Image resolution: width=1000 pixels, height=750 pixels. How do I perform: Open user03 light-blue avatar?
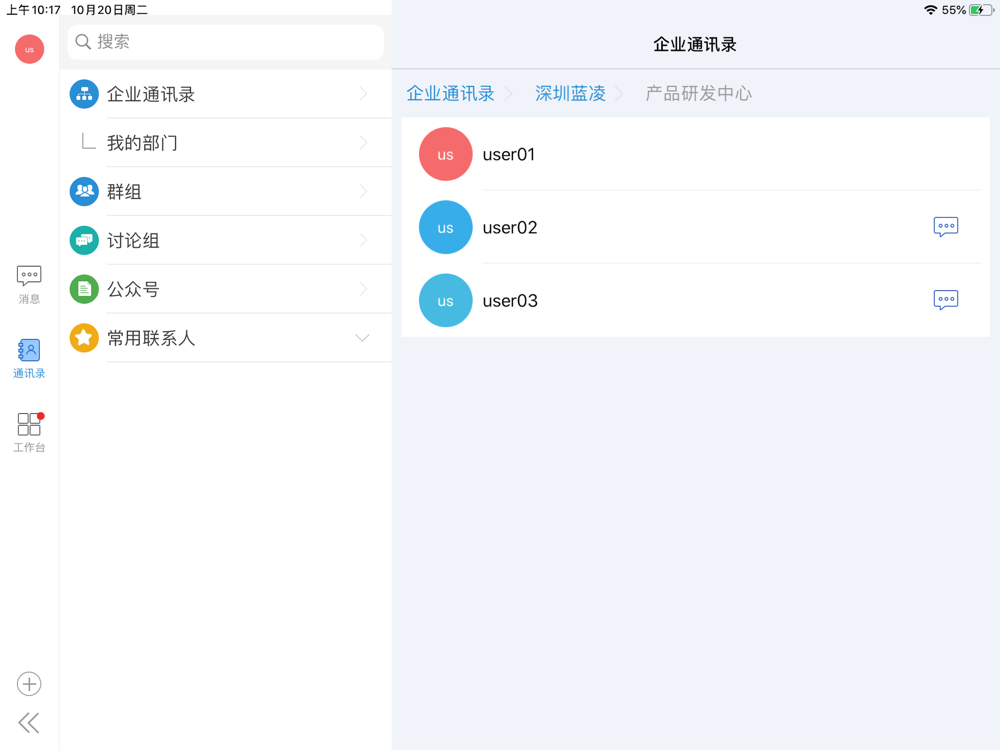pyautogui.click(x=446, y=300)
